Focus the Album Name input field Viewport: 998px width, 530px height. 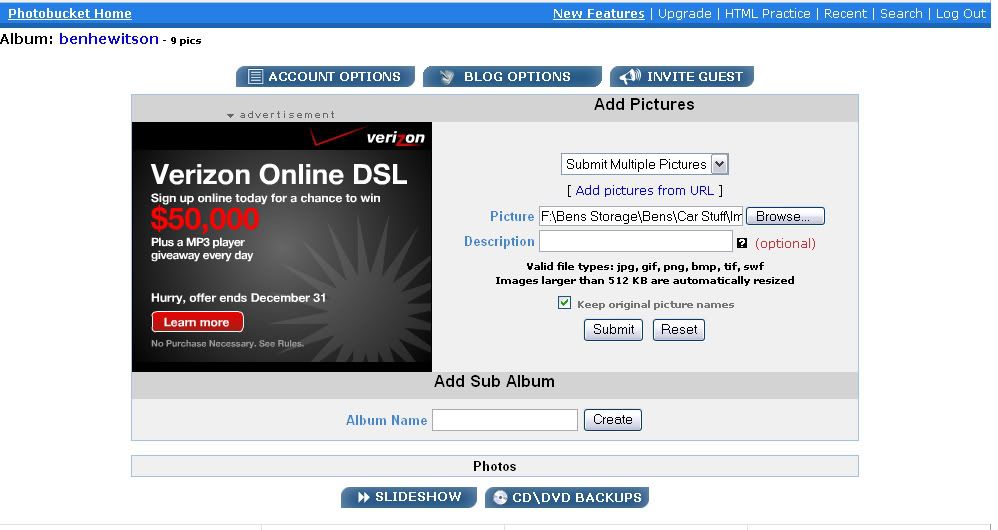point(505,420)
